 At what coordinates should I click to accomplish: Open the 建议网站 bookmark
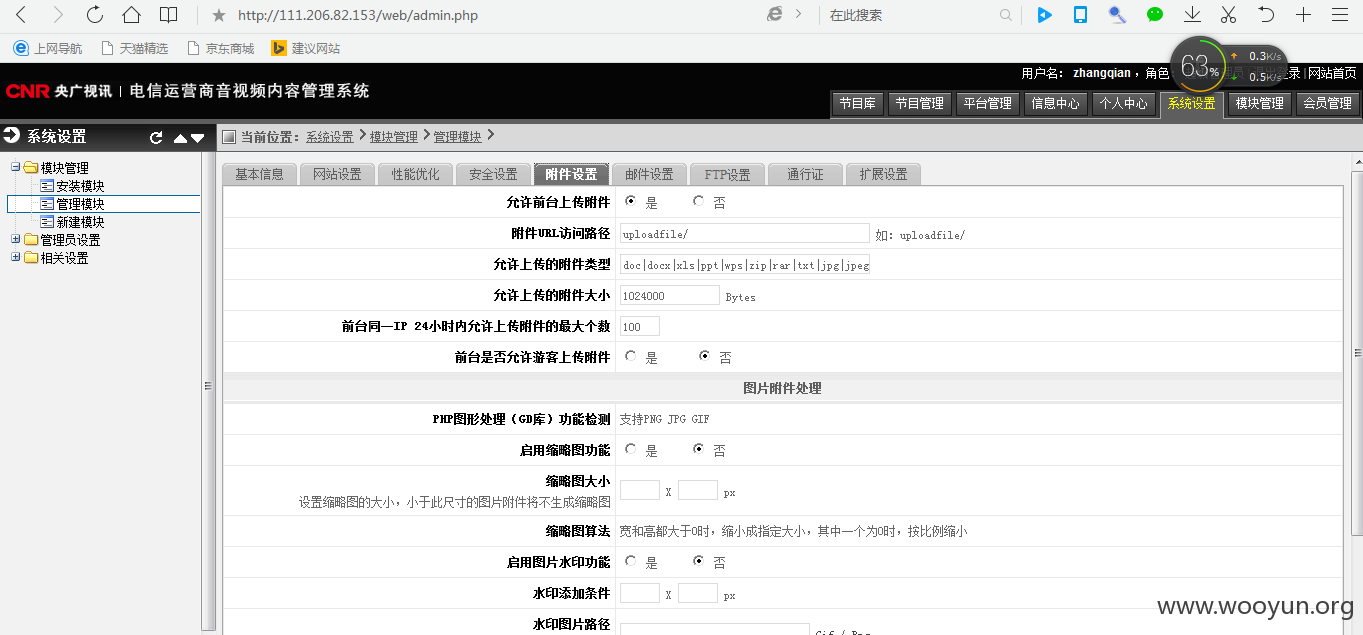[x=306, y=48]
